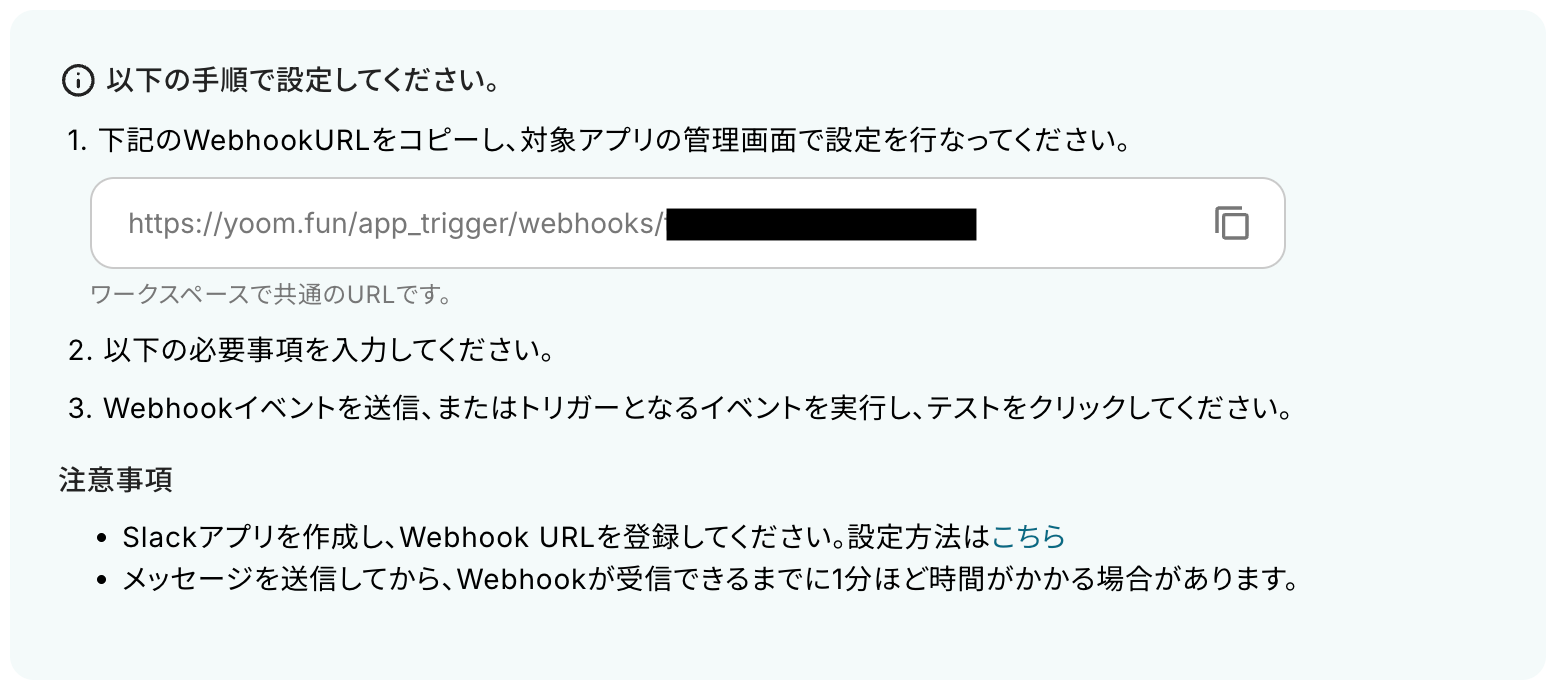Click the 以下の手順で設定してください heading
Image resolution: width=1560 pixels, height=692 pixels.
[303, 81]
